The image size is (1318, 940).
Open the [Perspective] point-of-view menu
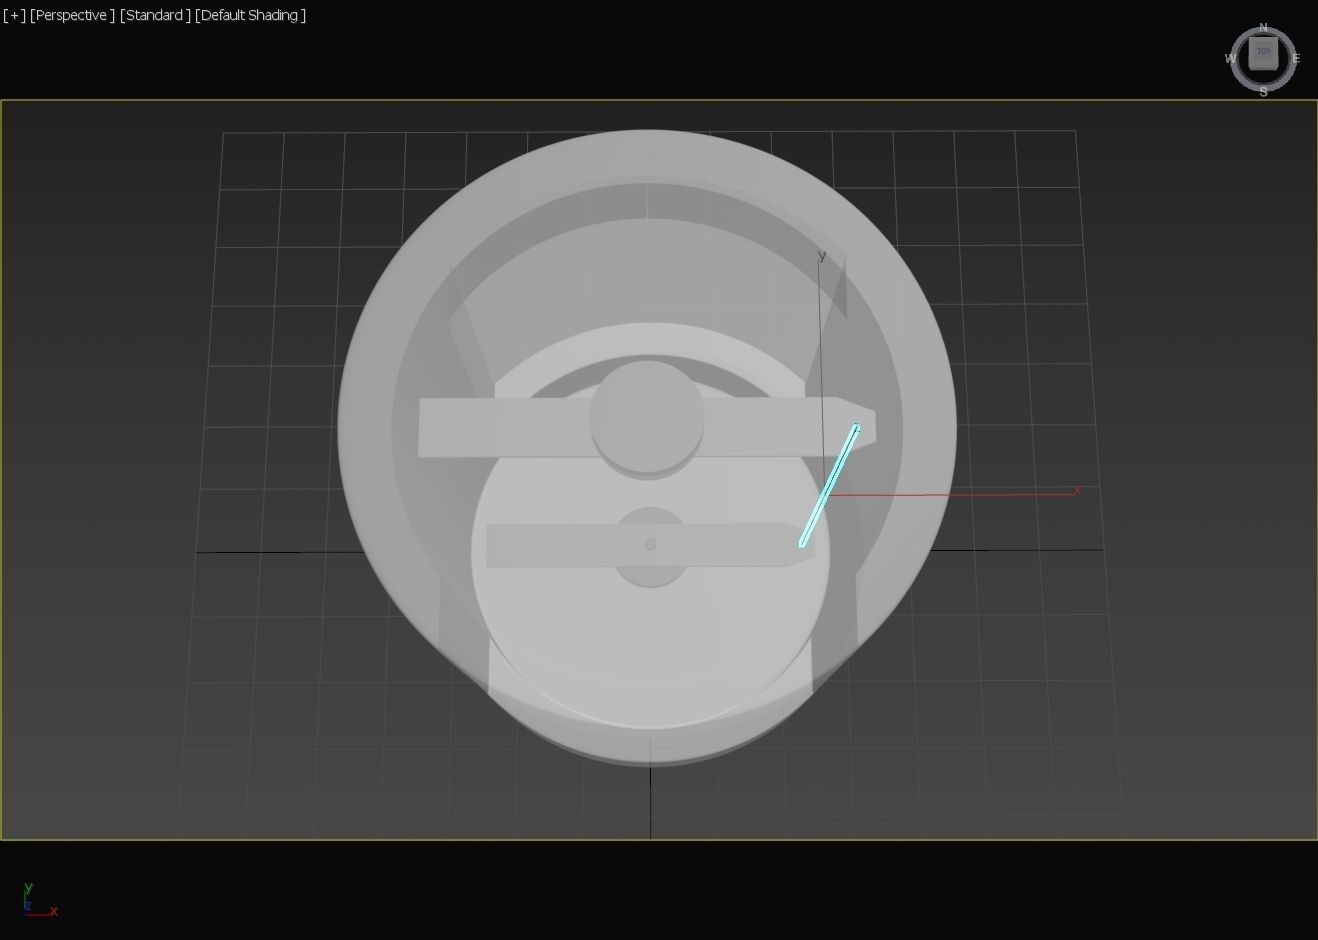click(x=72, y=15)
